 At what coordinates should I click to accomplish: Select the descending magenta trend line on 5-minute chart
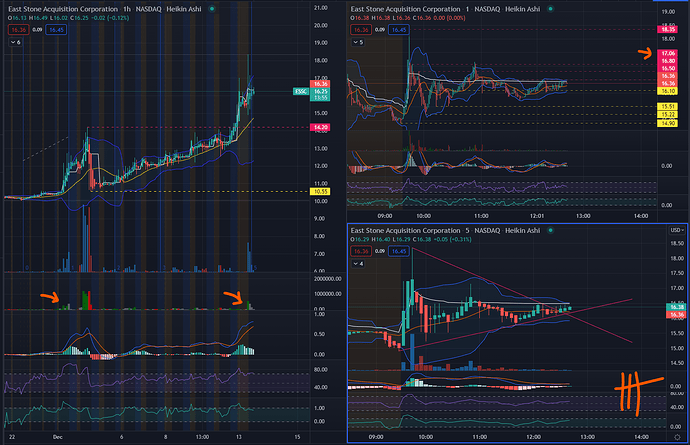click(x=522, y=295)
